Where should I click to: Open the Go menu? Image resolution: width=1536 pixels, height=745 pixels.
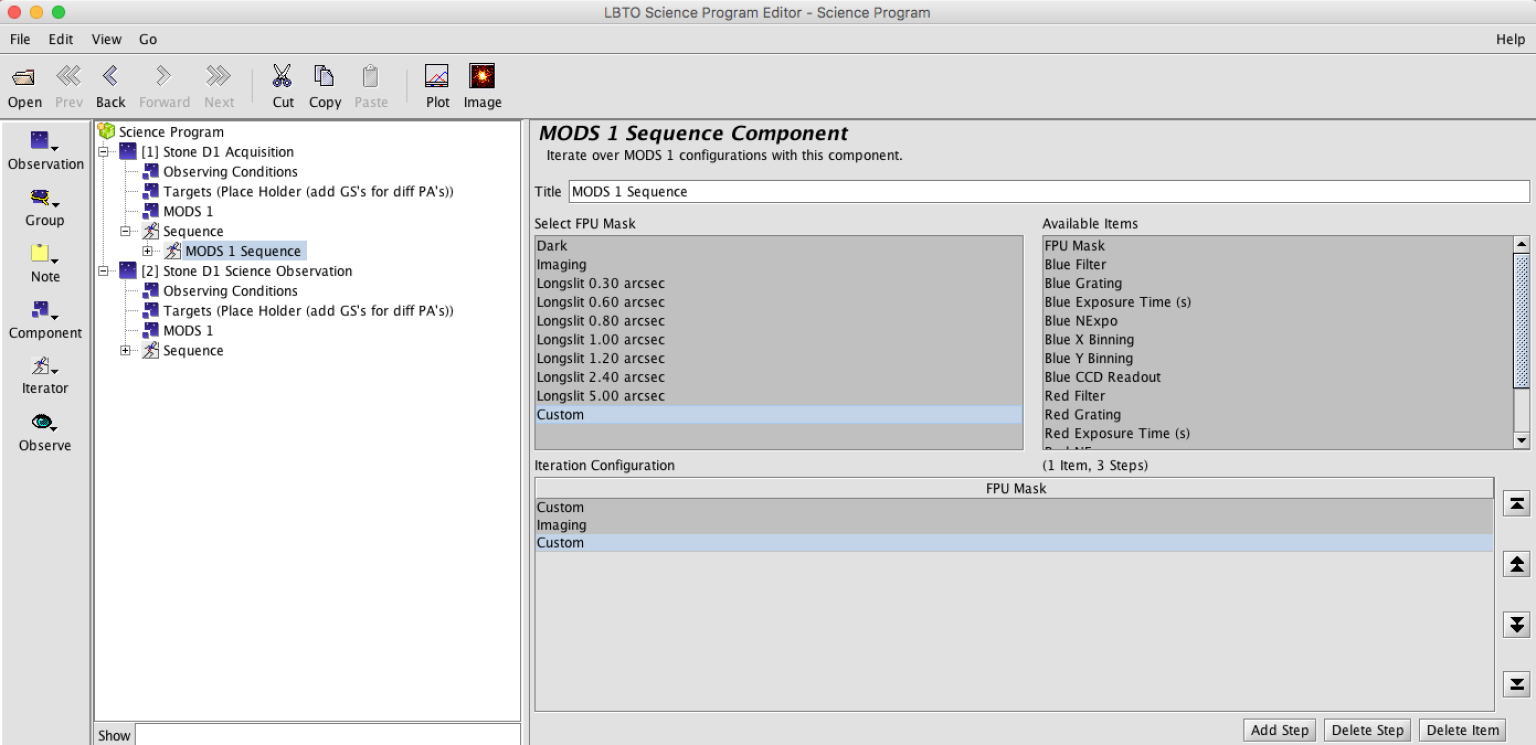[148, 39]
